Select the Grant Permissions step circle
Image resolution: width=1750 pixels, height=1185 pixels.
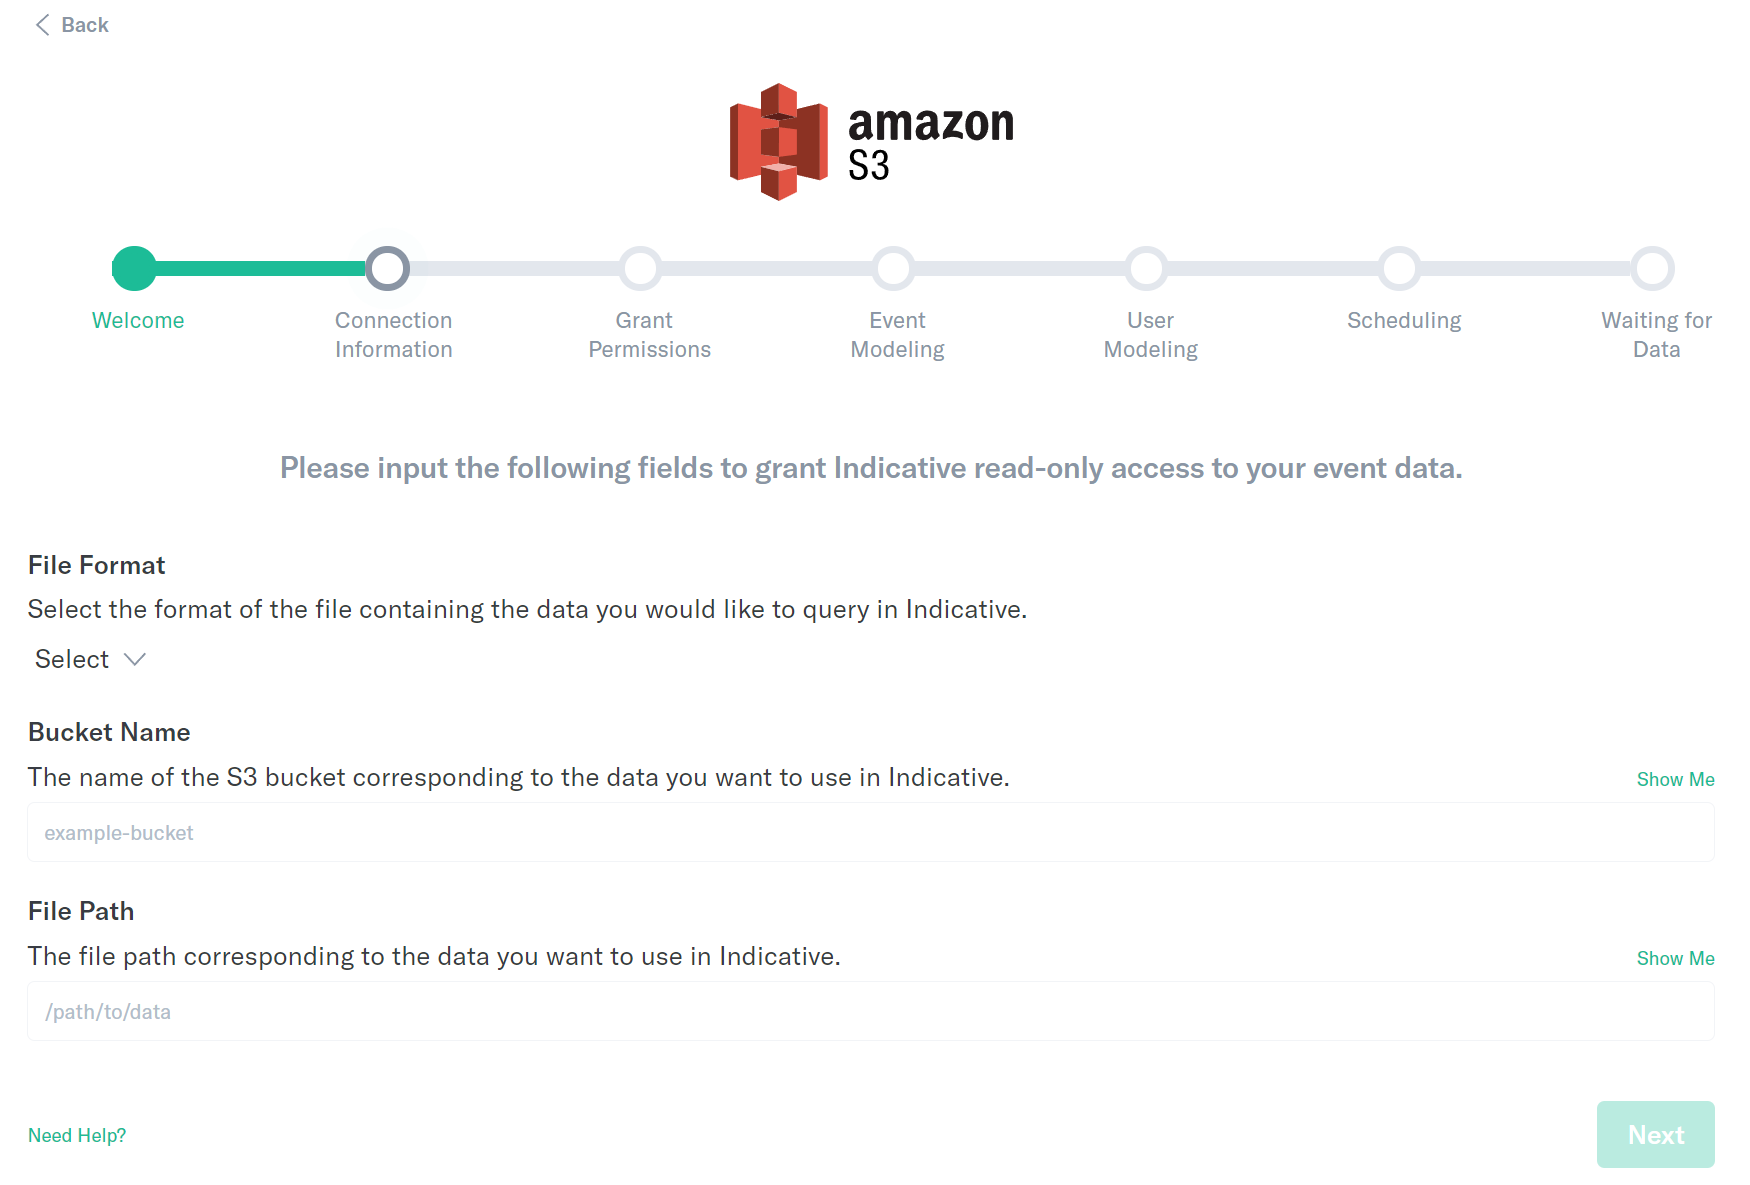coord(640,268)
